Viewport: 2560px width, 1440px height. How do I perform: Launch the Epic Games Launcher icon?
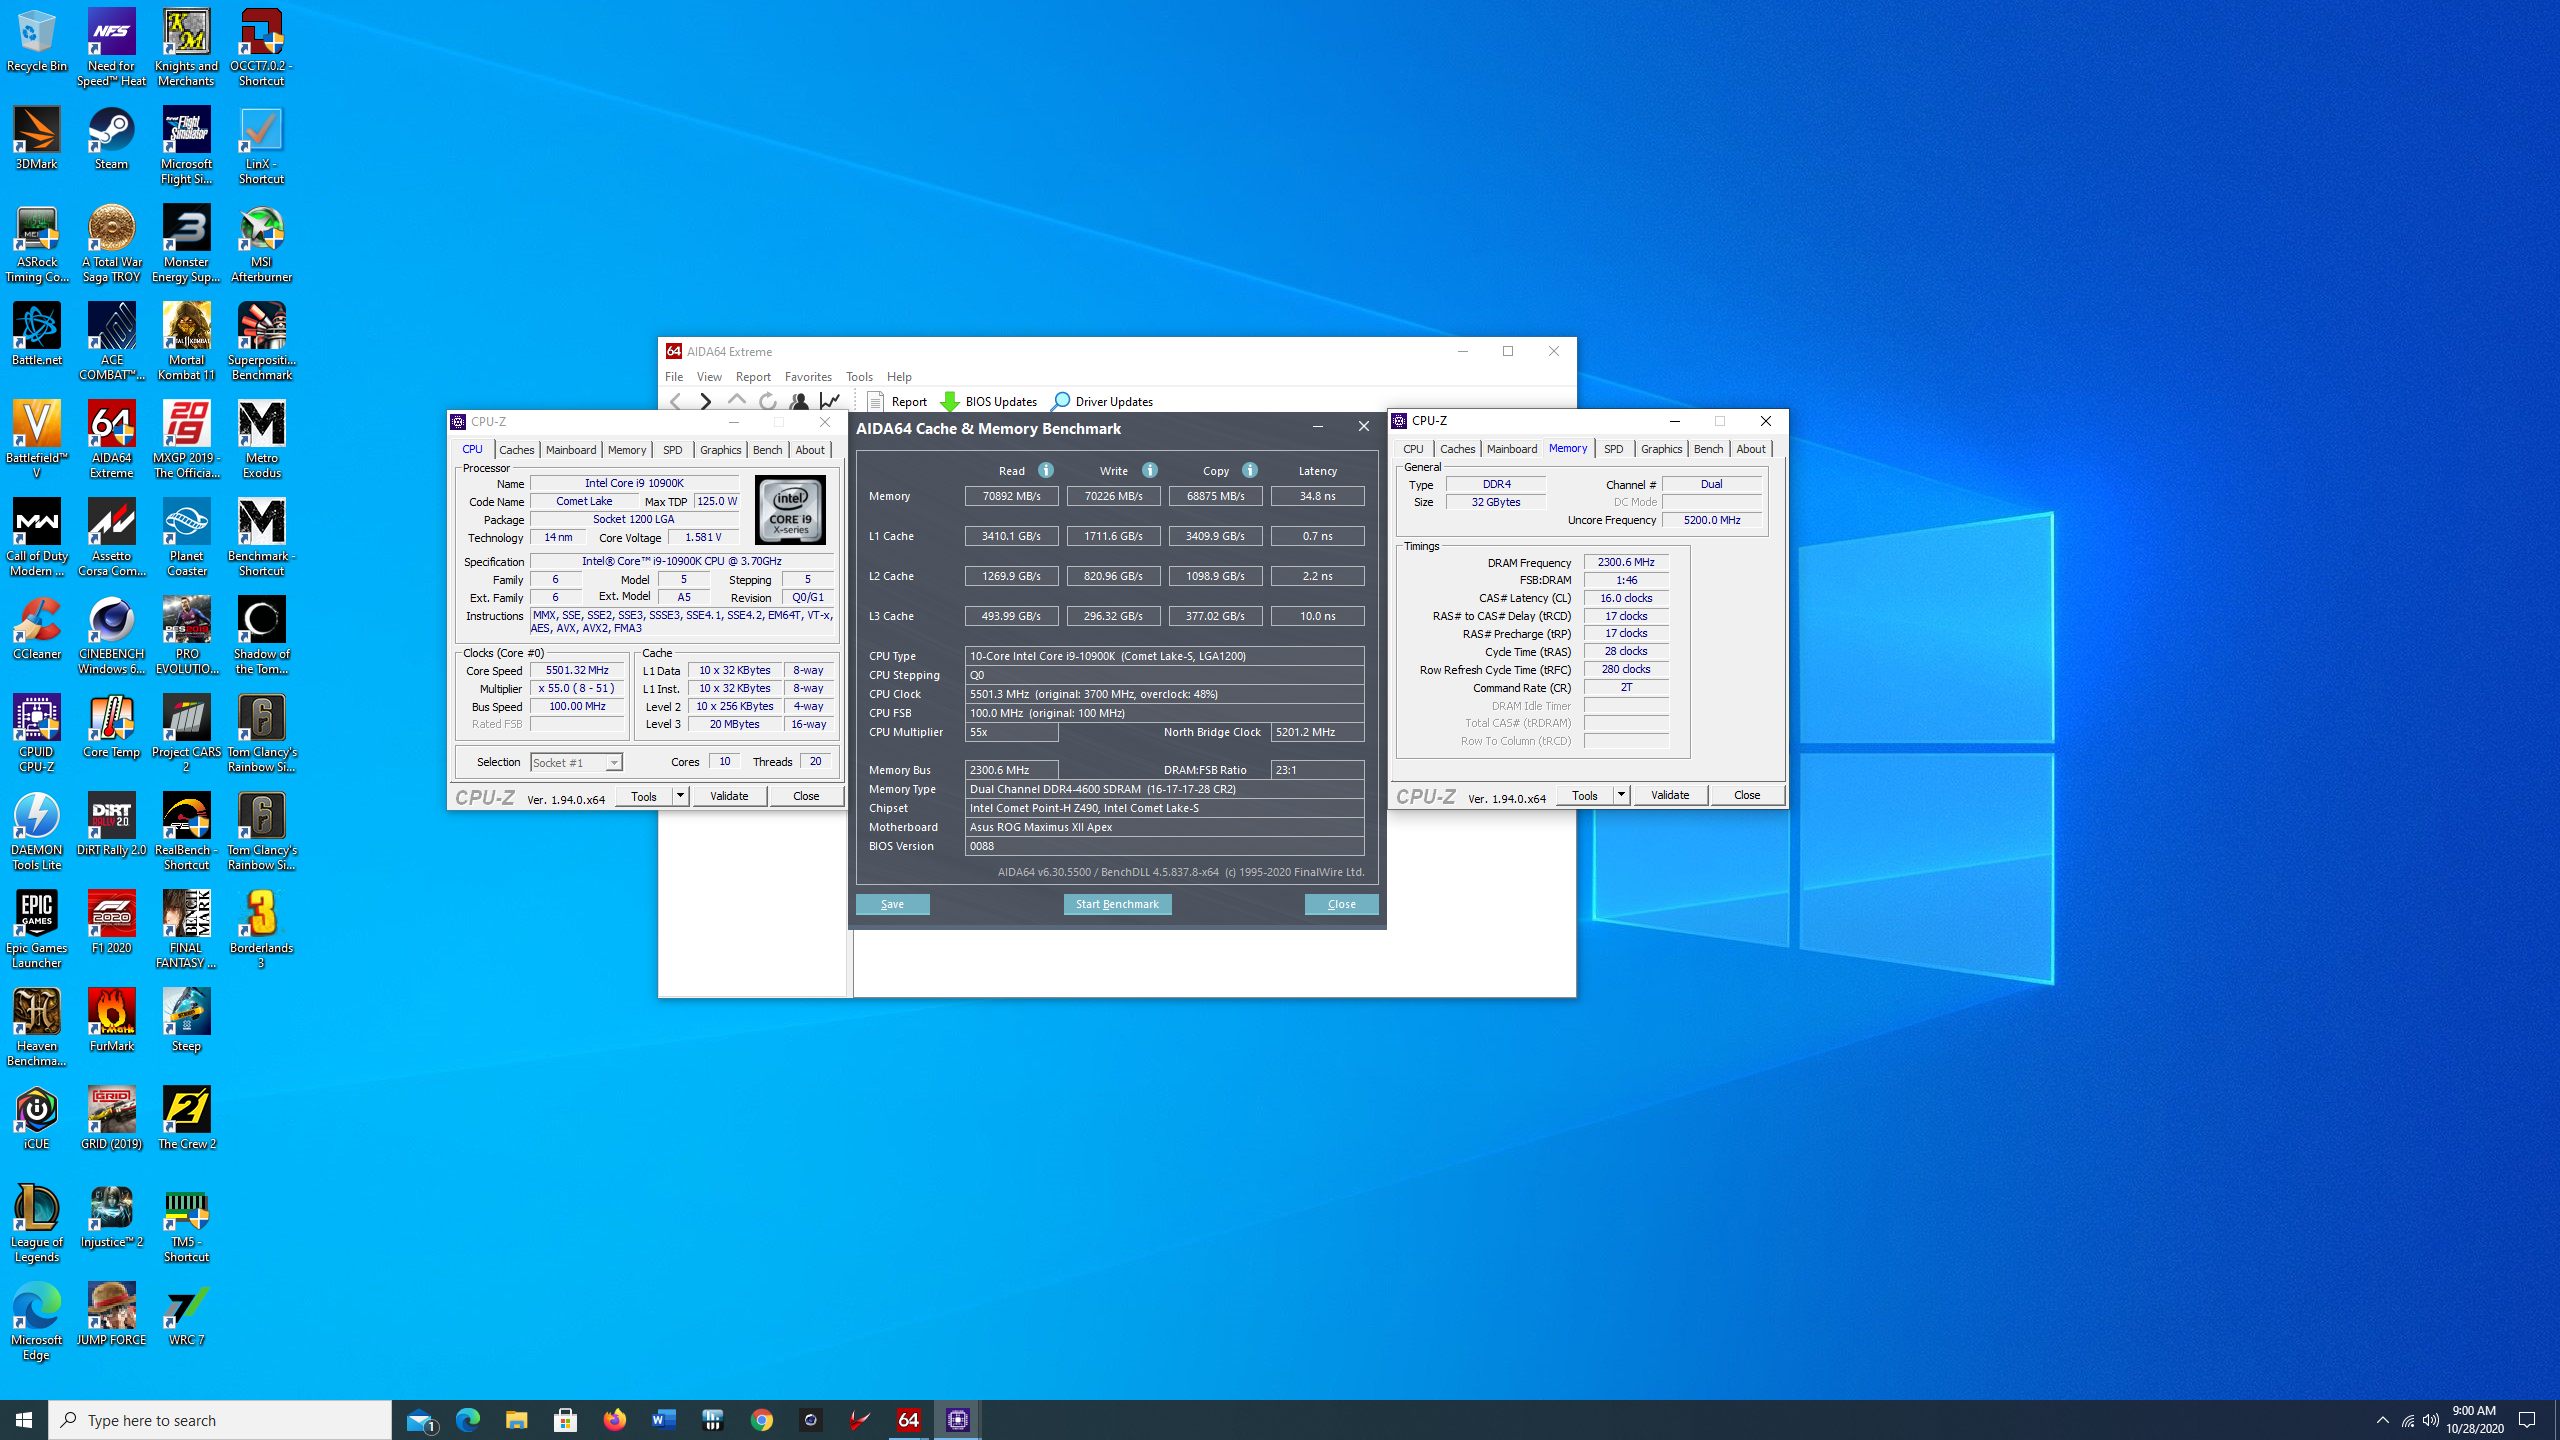pyautogui.click(x=37, y=931)
